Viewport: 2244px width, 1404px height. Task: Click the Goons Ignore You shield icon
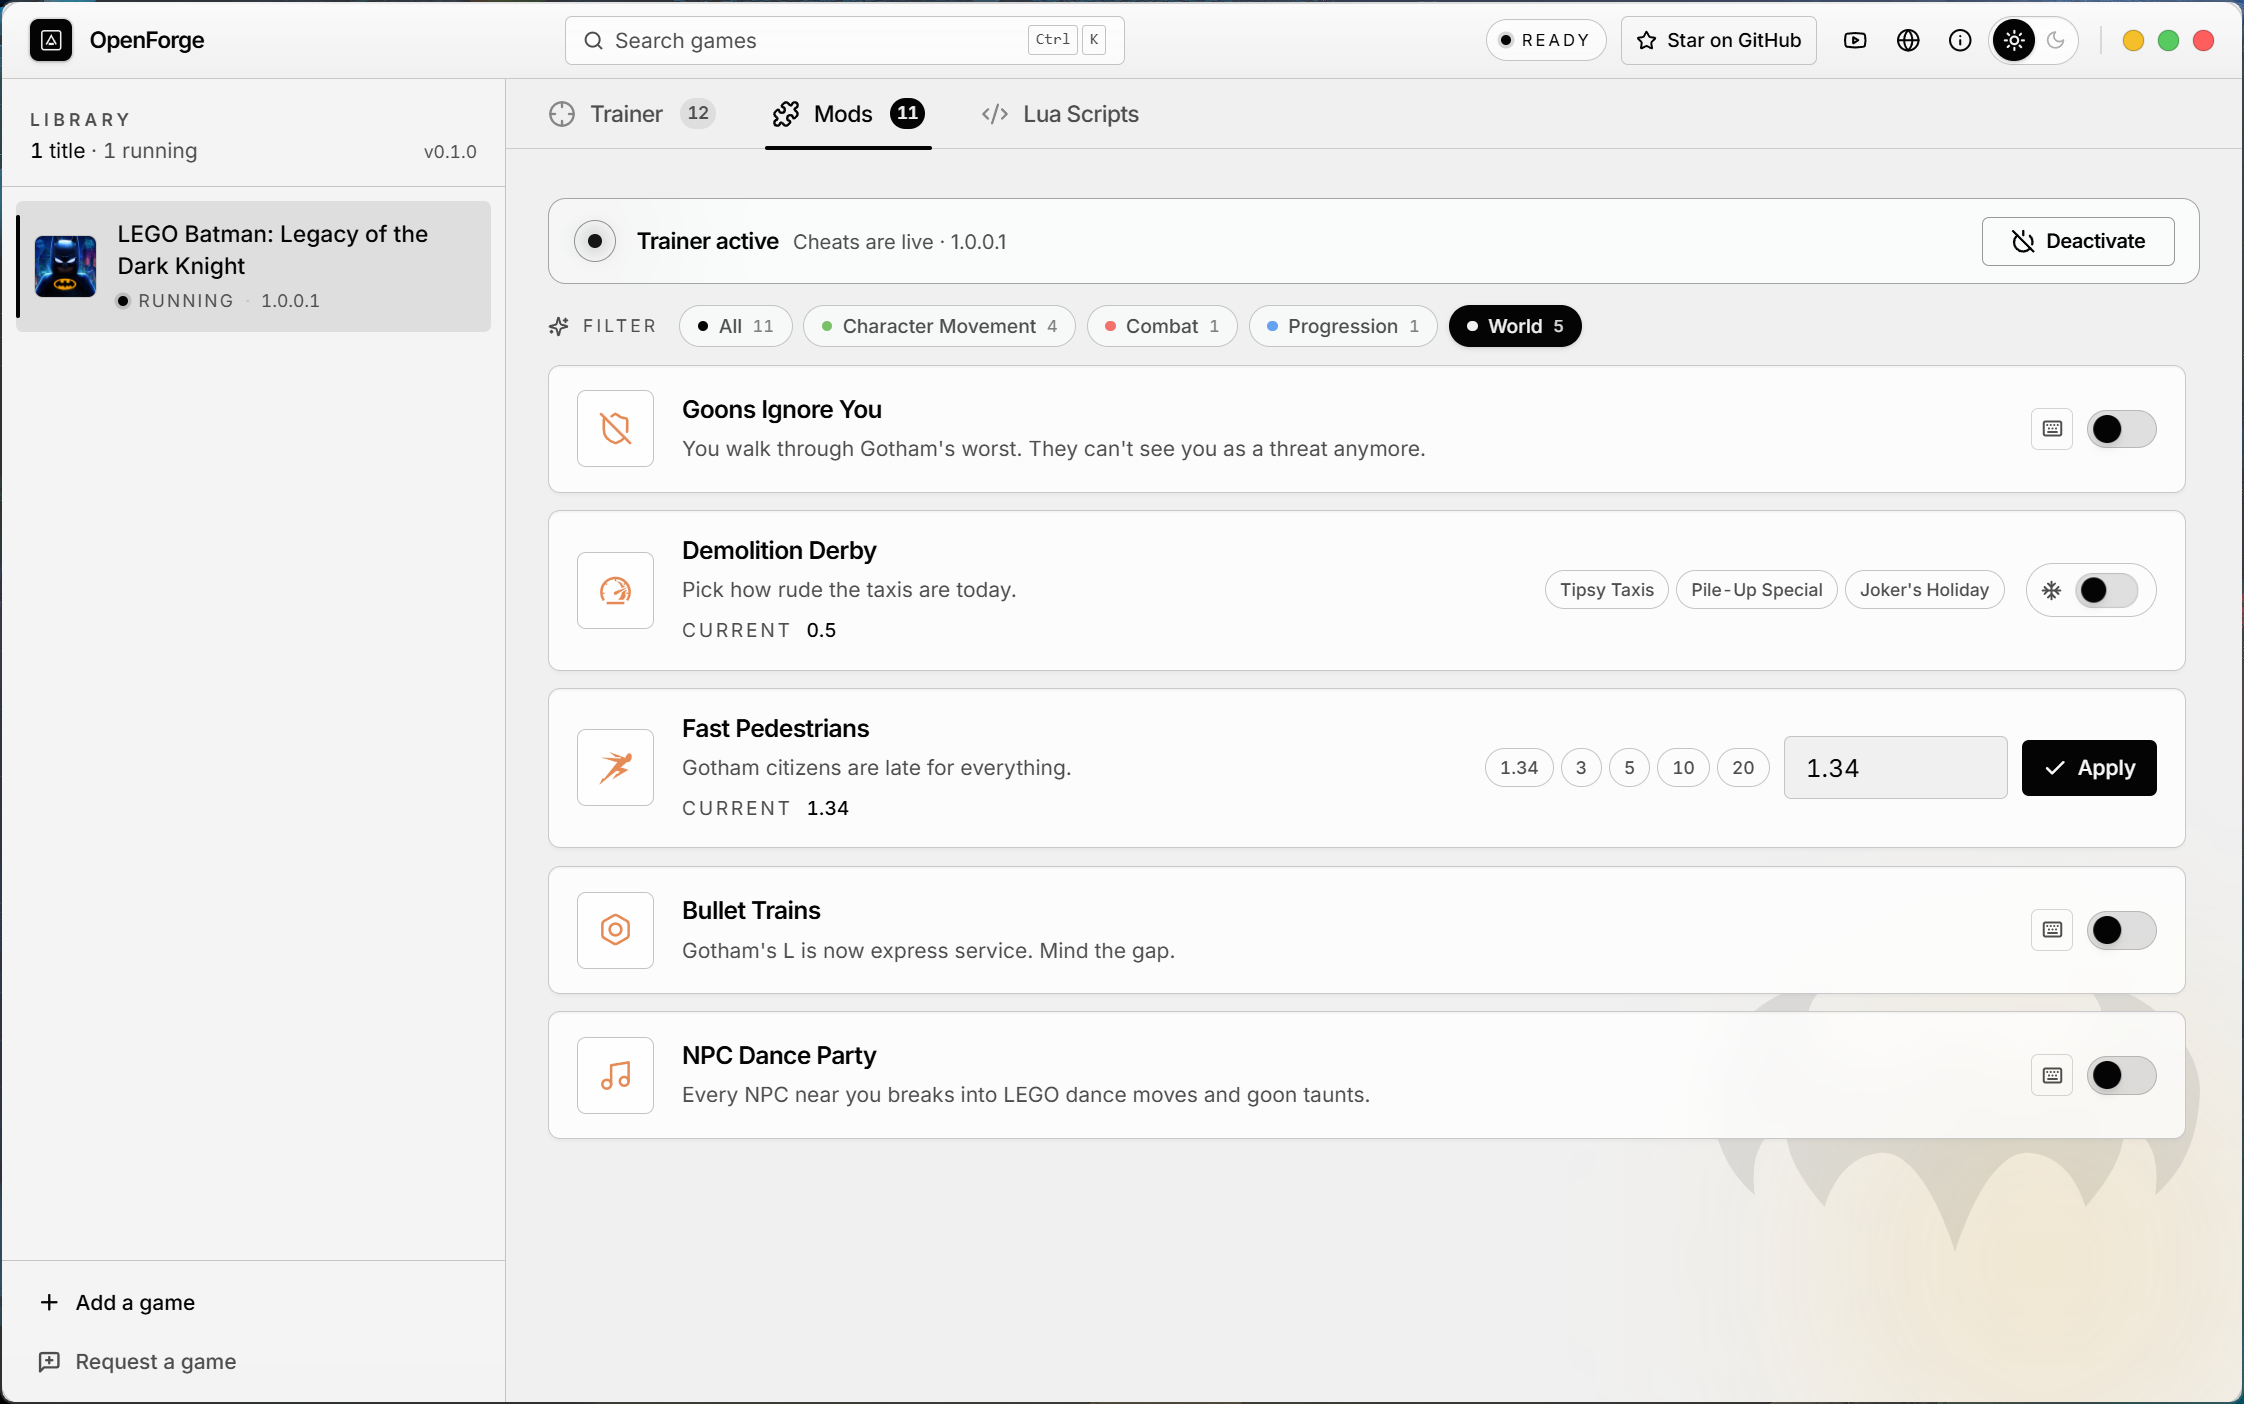tap(615, 429)
